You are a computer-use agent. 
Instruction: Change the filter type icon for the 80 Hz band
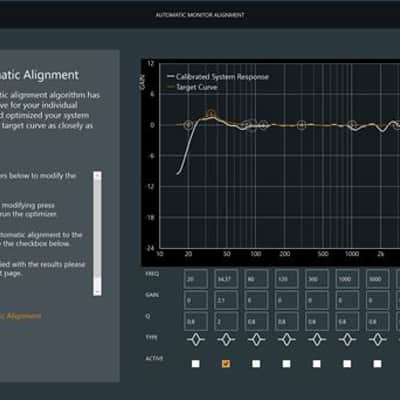coord(256,340)
